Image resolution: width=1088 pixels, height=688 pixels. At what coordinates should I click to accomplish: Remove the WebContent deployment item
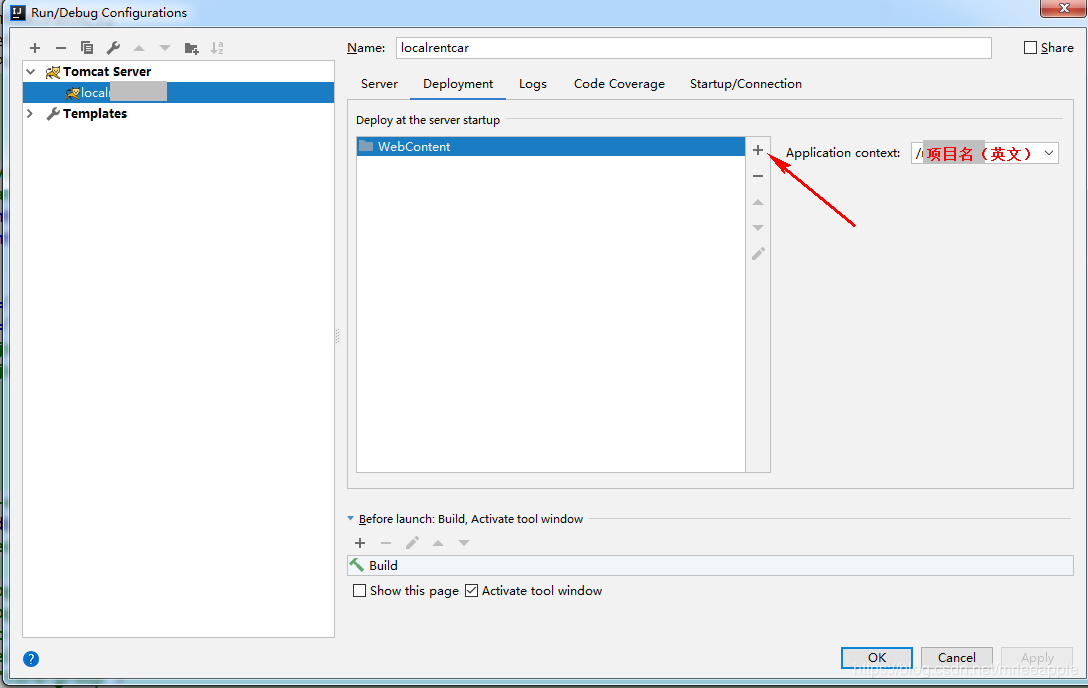(758, 176)
